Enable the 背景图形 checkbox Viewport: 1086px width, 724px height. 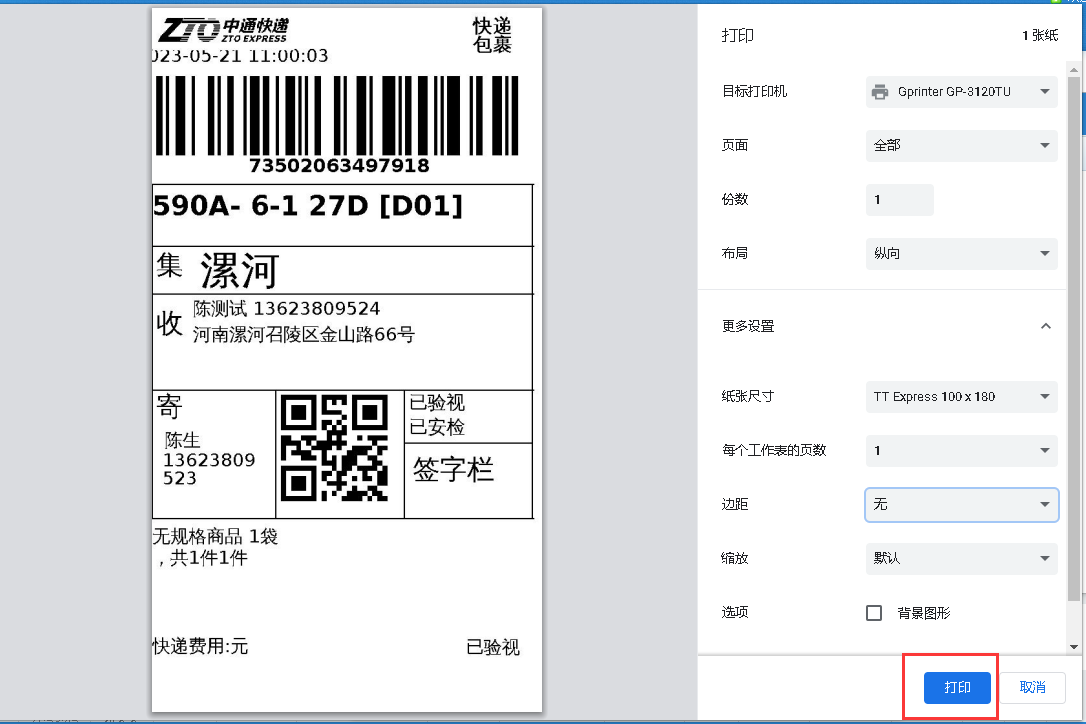873,612
